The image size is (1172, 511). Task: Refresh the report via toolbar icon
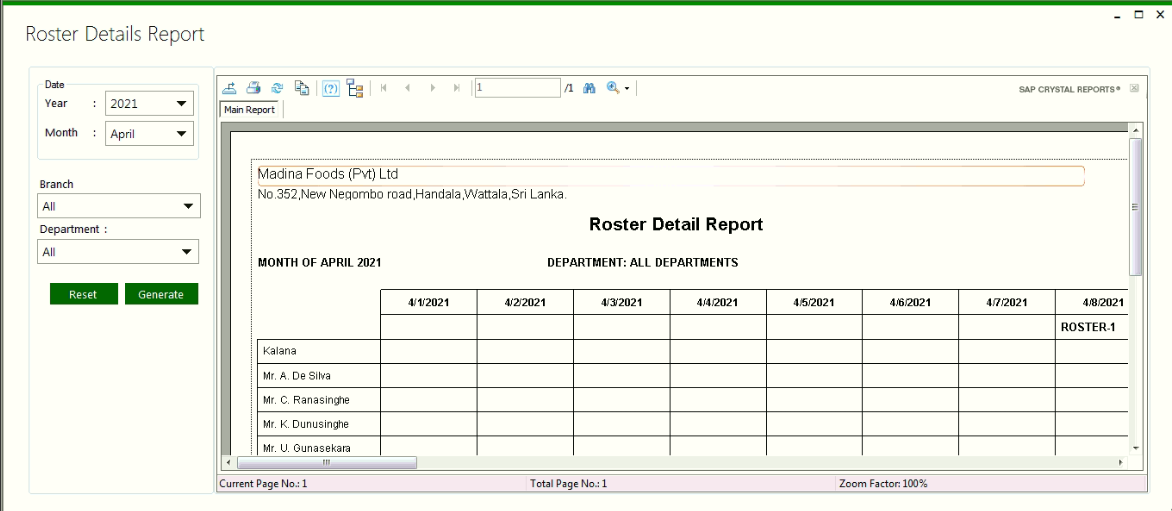[278, 88]
